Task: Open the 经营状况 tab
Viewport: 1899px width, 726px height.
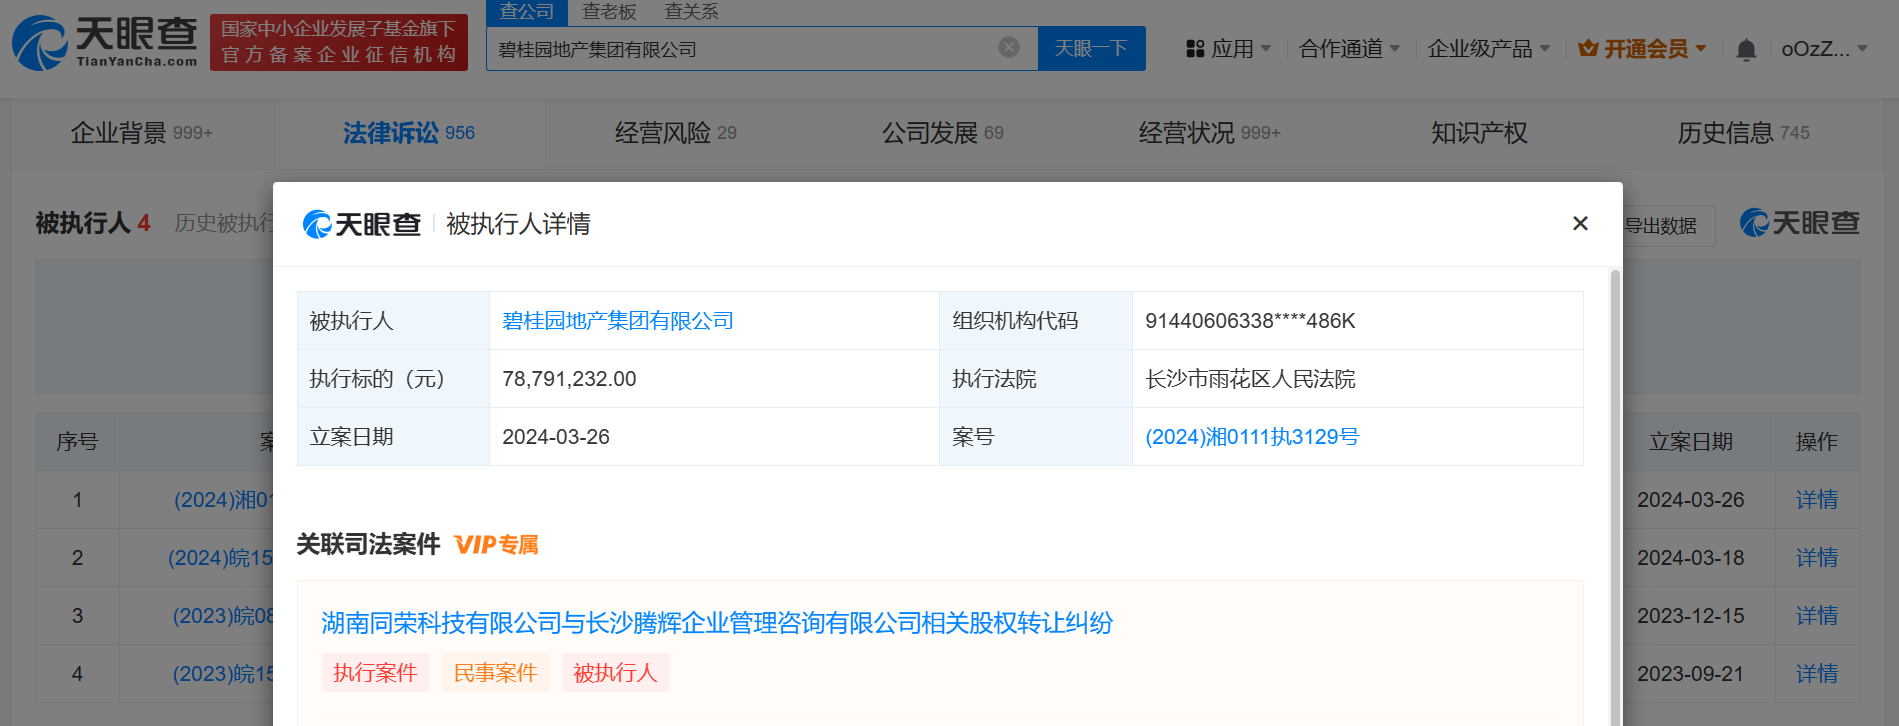Action: (1209, 133)
